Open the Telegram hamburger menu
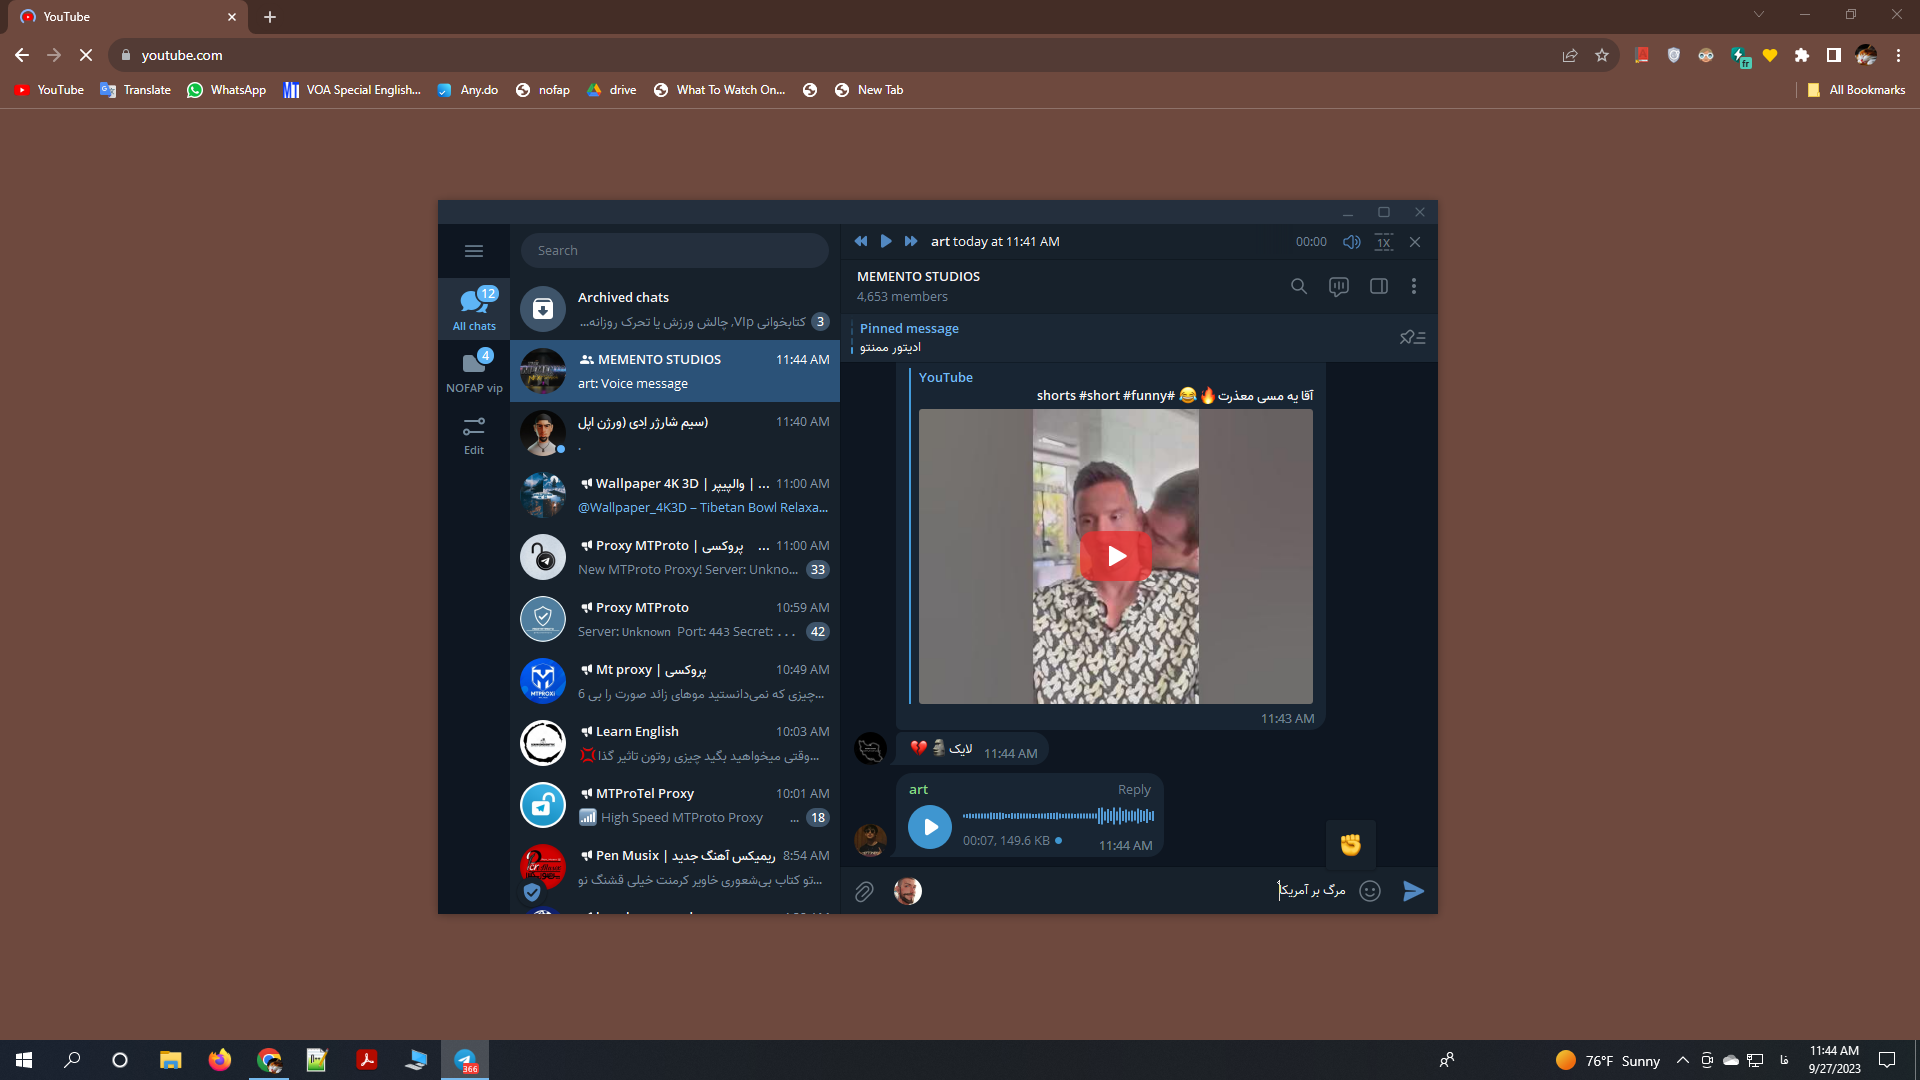This screenshot has width=1920, height=1080. pyautogui.click(x=474, y=251)
